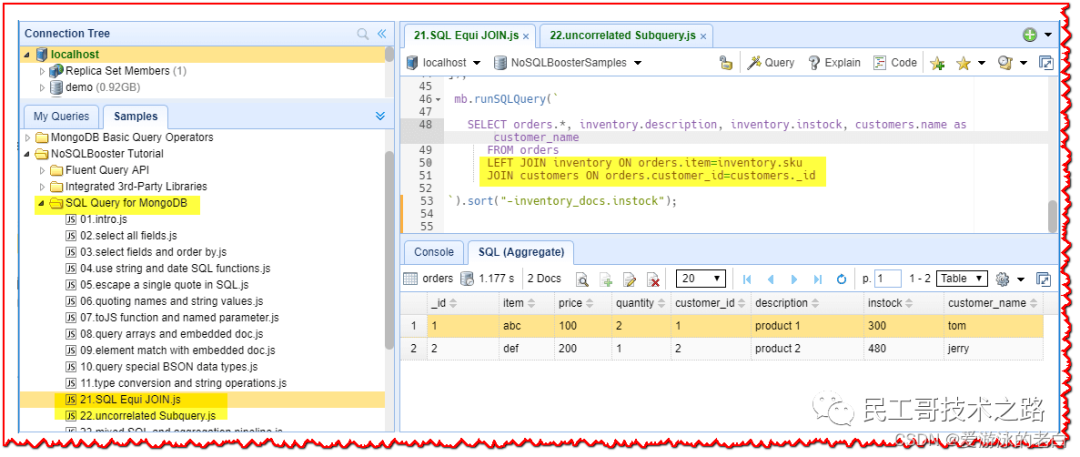Click the search icon in Connection Tree header

(362, 34)
